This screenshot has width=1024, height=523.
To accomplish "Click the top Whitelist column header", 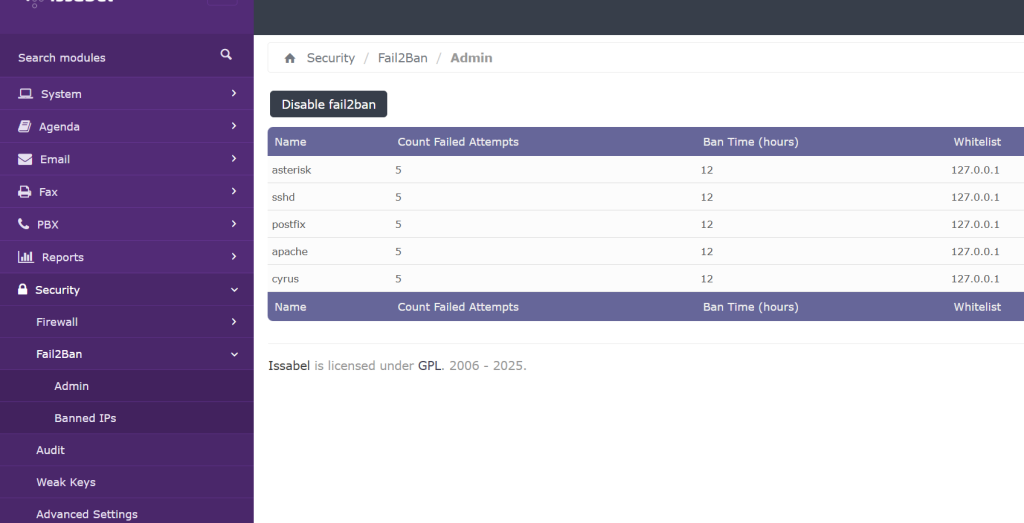I will [977, 142].
